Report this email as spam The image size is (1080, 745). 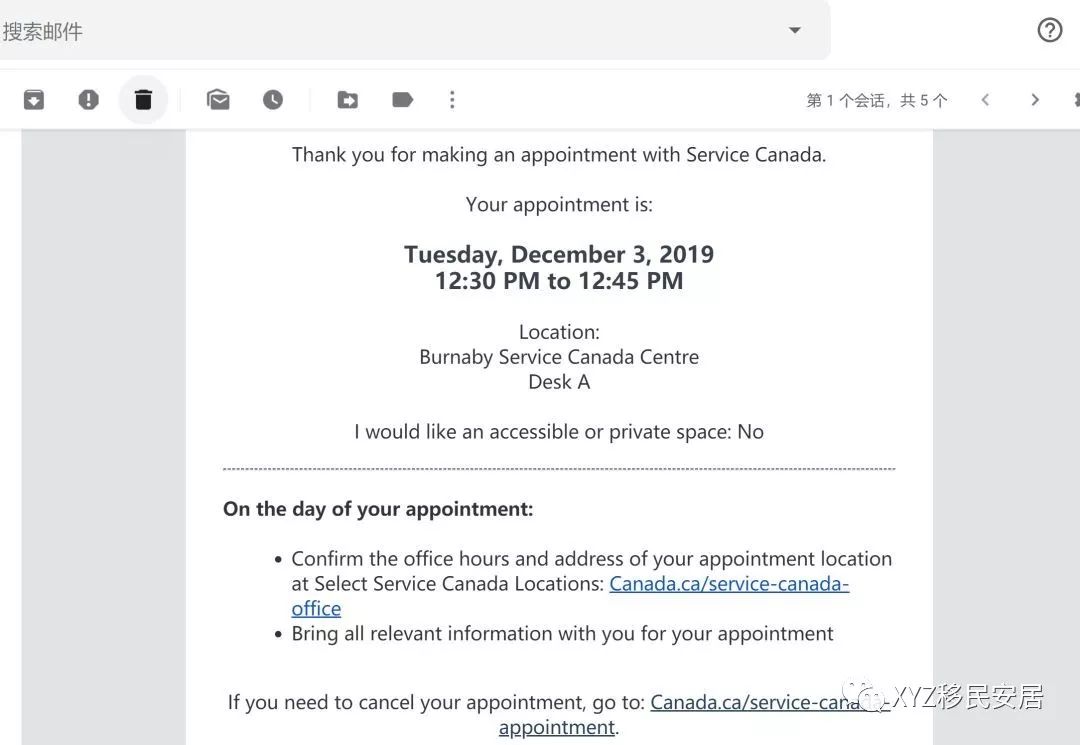click(88, 100)
